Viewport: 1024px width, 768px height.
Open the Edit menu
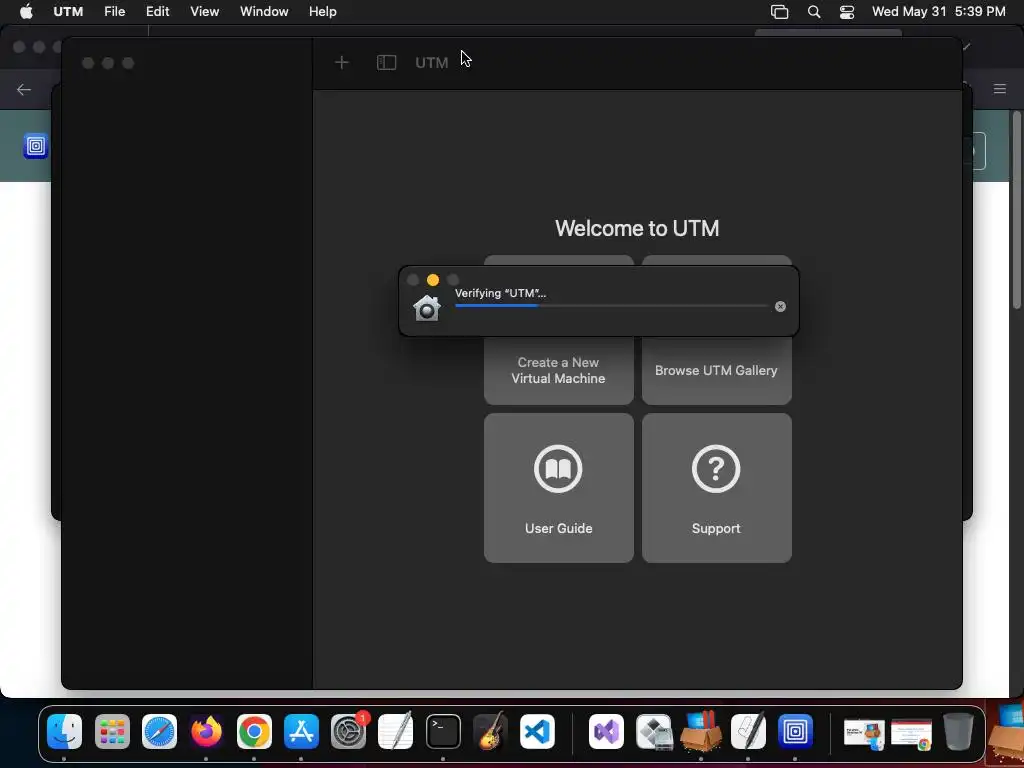[157, 12]
